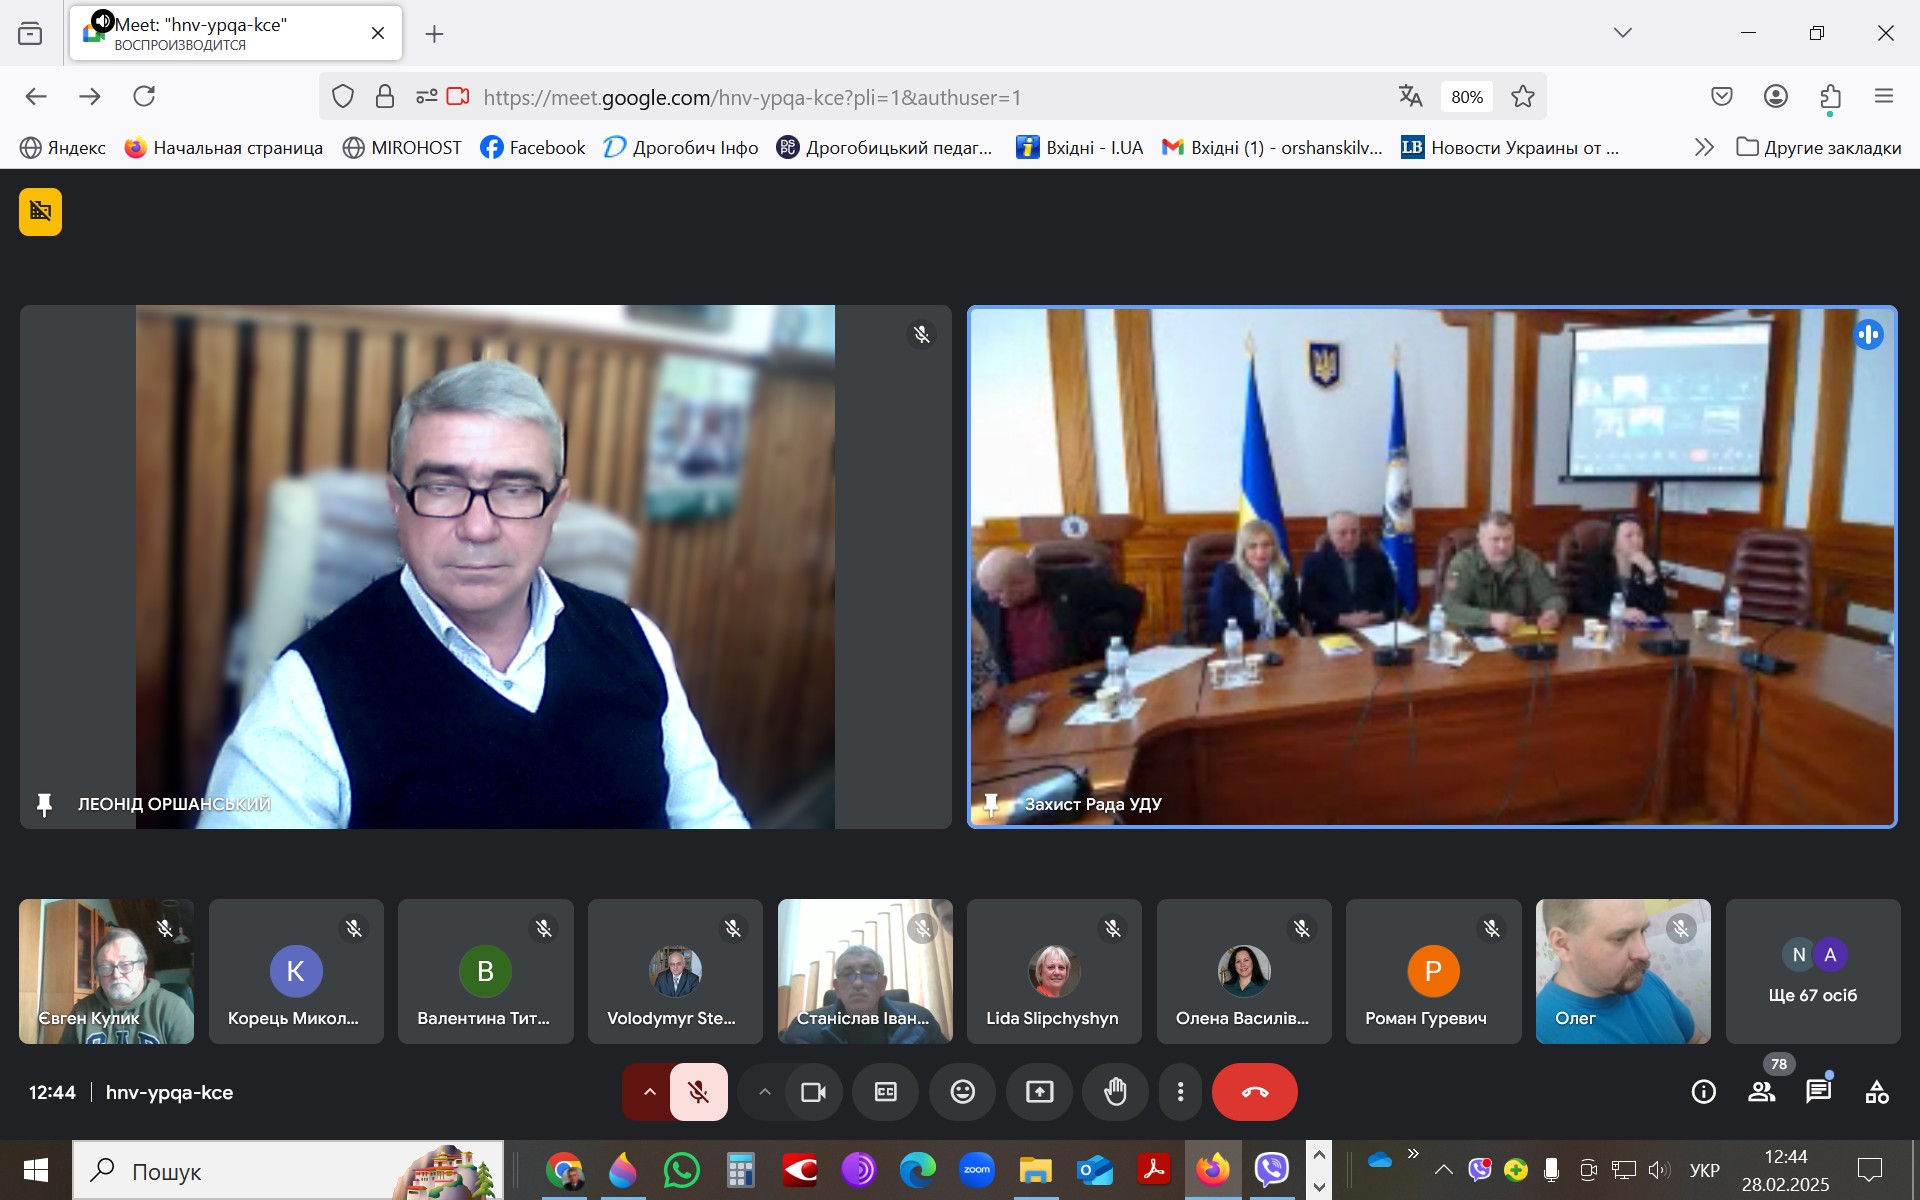The height and width of the screenshot is (1200, 1920).
Task: Open the activities icon
Action: (1876, 1092)
